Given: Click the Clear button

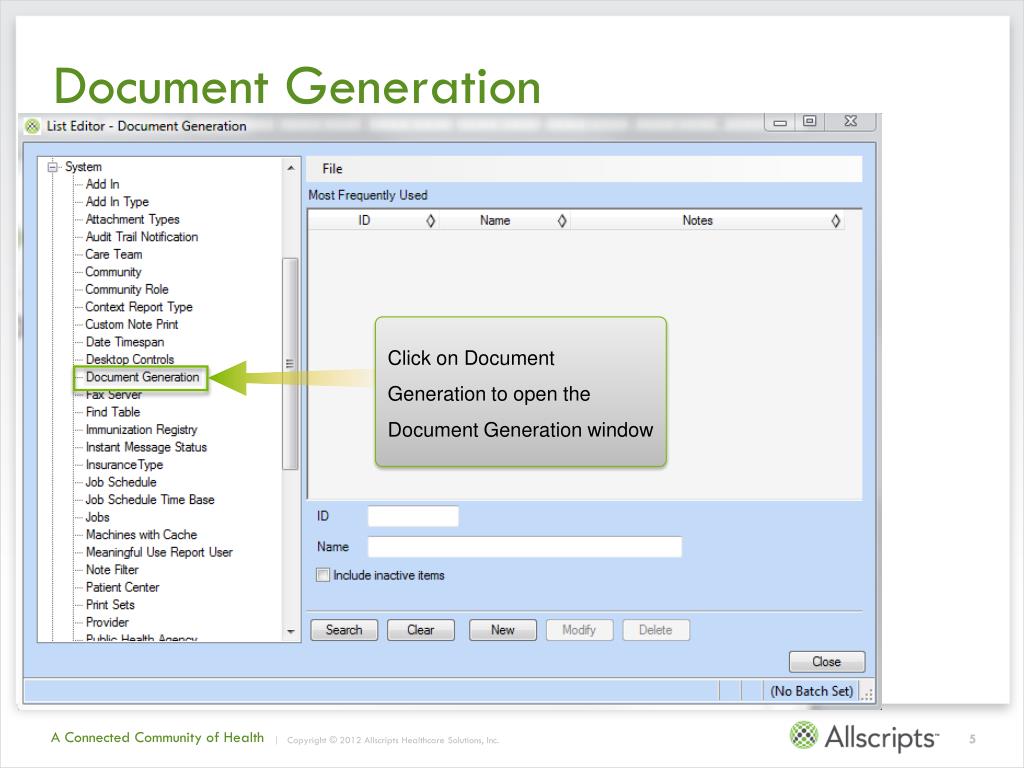Looking at the screenshot, I should (x=421, y=630).
